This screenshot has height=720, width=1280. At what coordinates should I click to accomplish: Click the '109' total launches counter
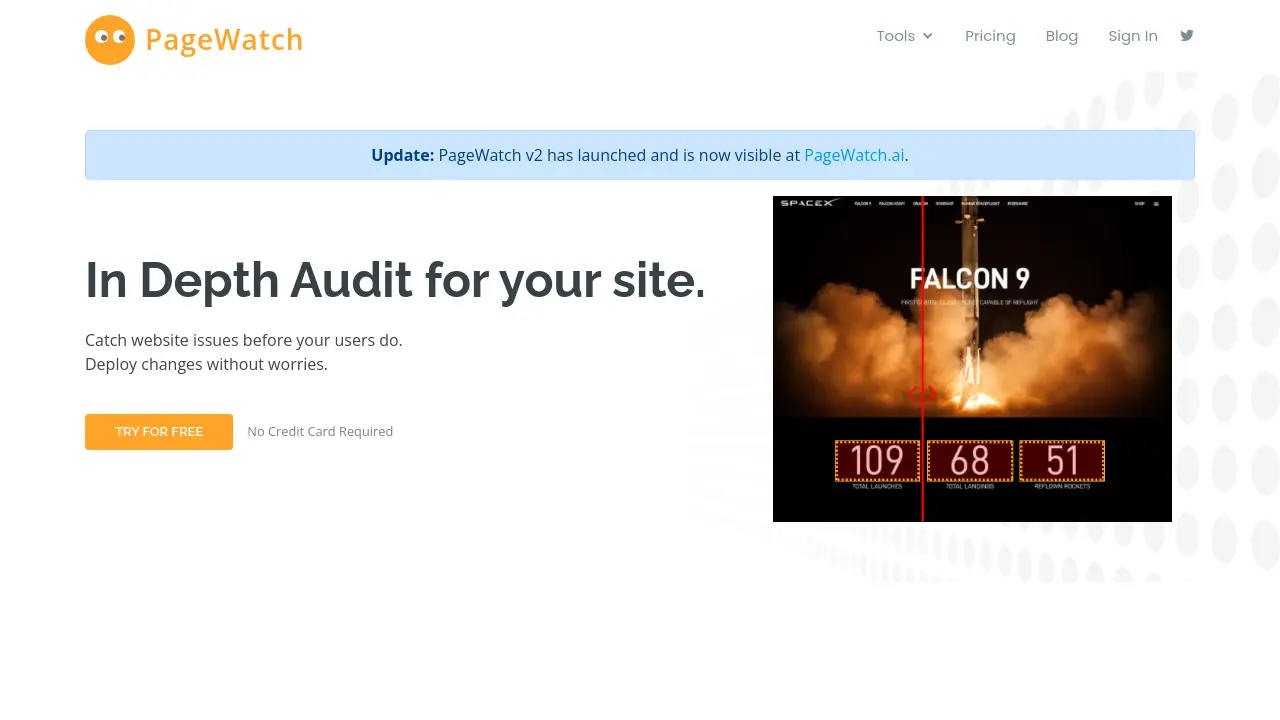pyautogui.click(x=877, y=461)
